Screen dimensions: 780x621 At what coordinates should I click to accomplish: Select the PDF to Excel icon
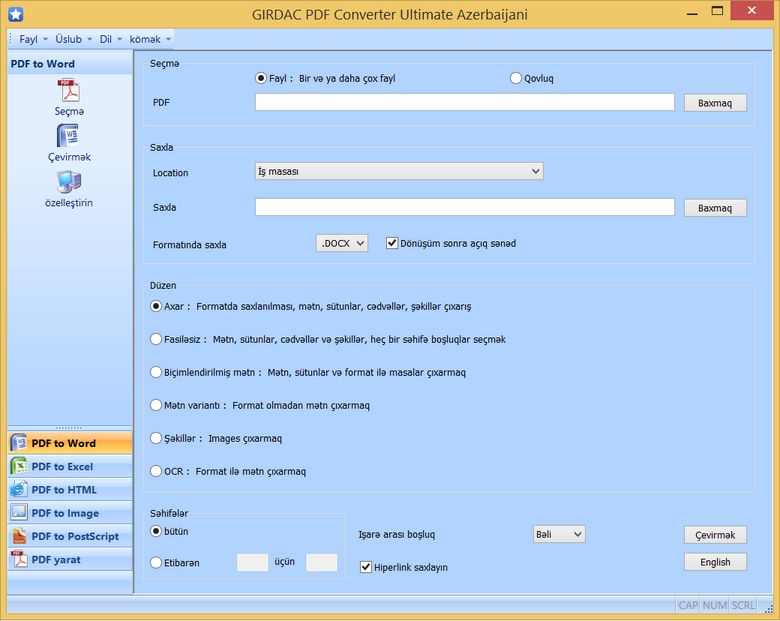(19, 466)
